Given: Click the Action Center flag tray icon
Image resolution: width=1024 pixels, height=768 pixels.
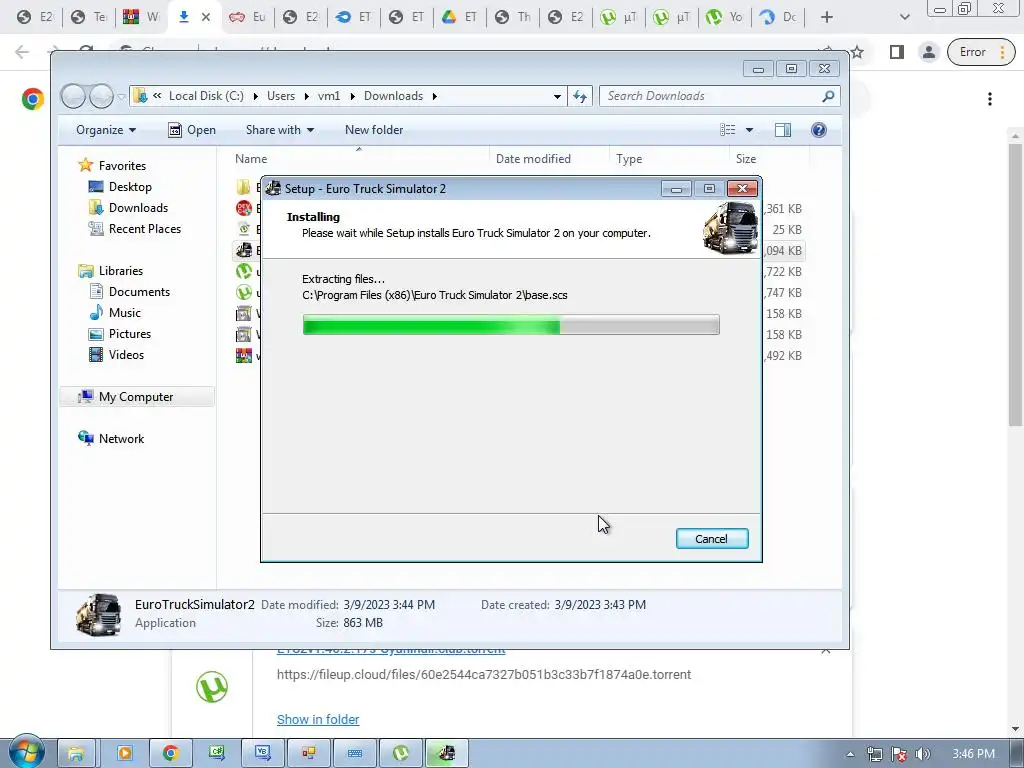Looking at the screenshot, I should 899,754.
